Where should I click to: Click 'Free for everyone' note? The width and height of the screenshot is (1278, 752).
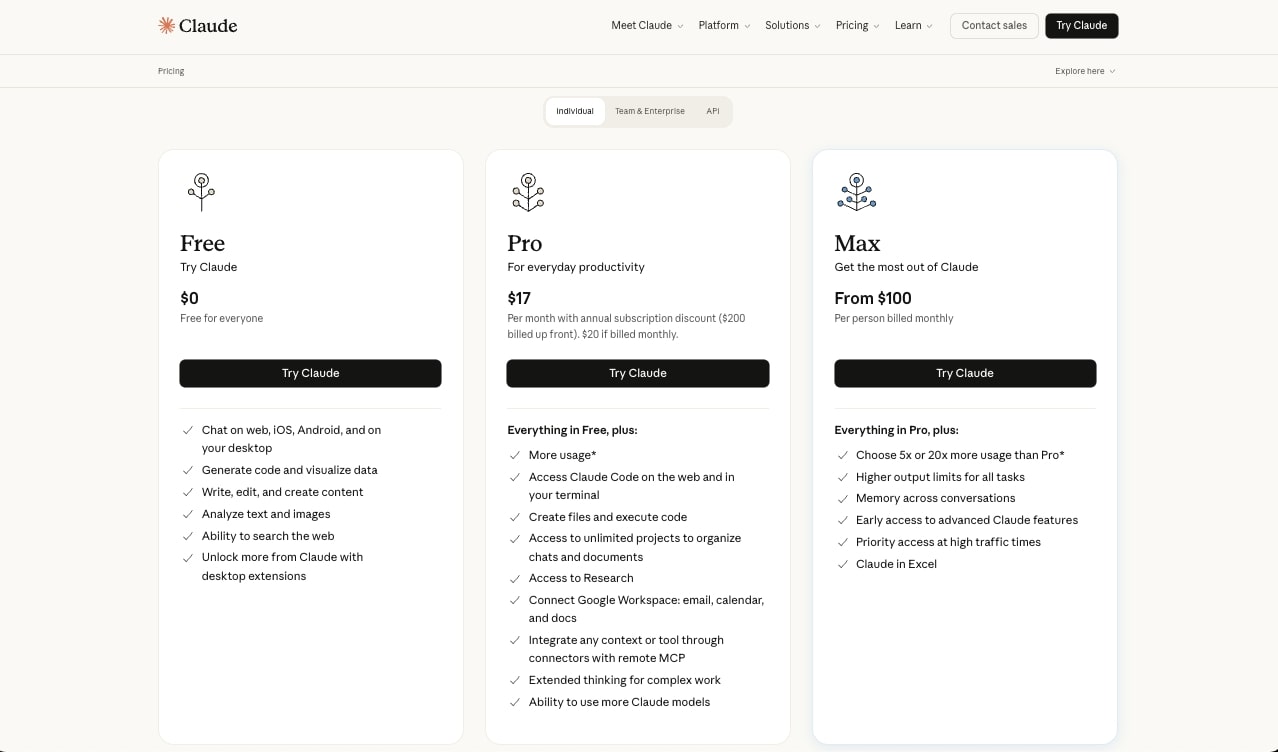221,318
